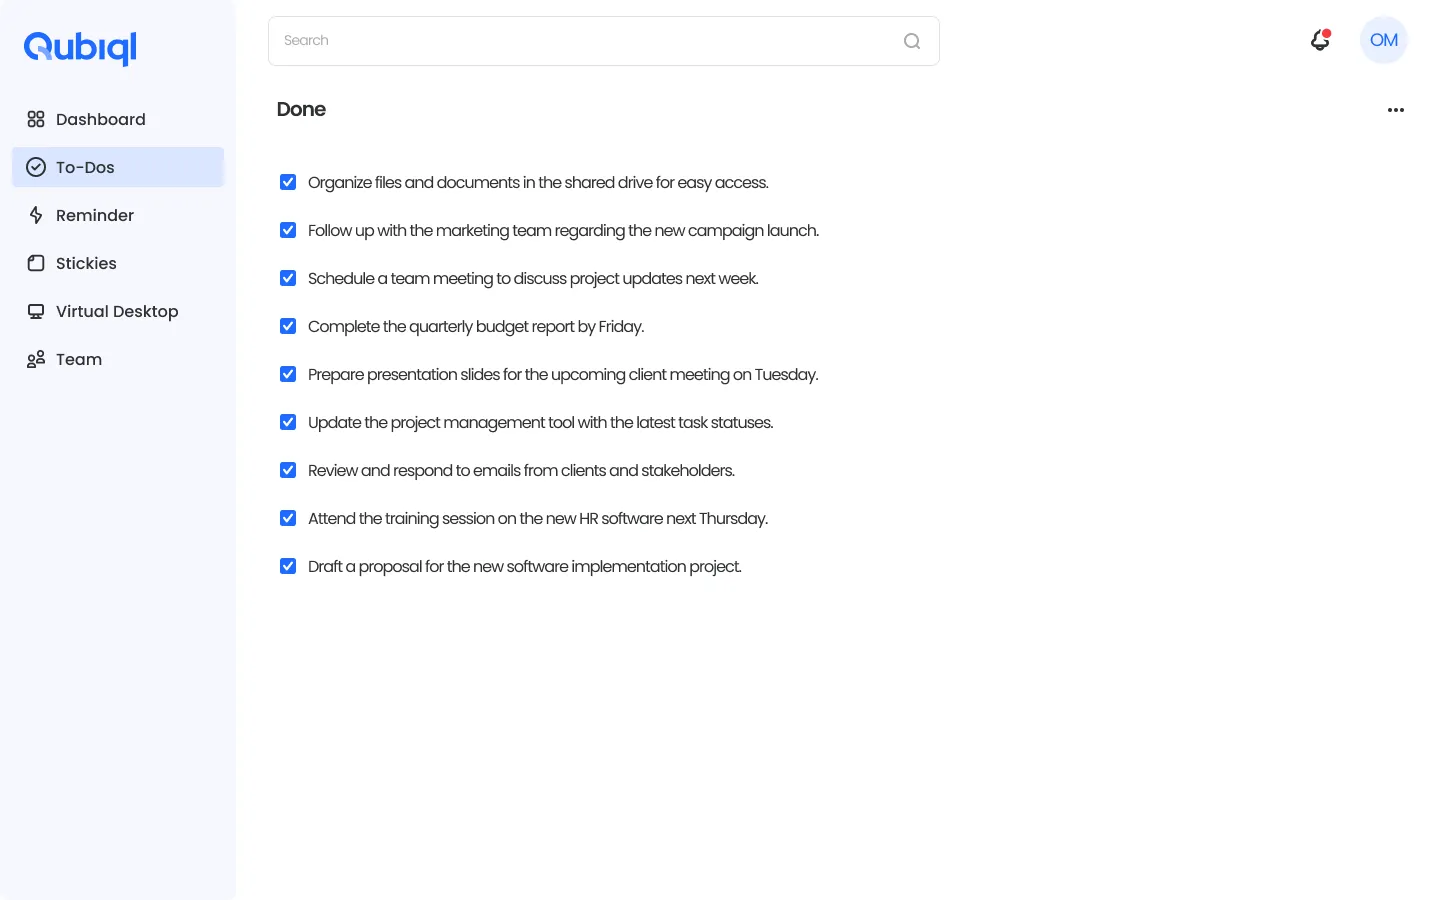This screenshot has width=1440, height=900.
Task: Click the Qubiql logo
Action: 80,47
